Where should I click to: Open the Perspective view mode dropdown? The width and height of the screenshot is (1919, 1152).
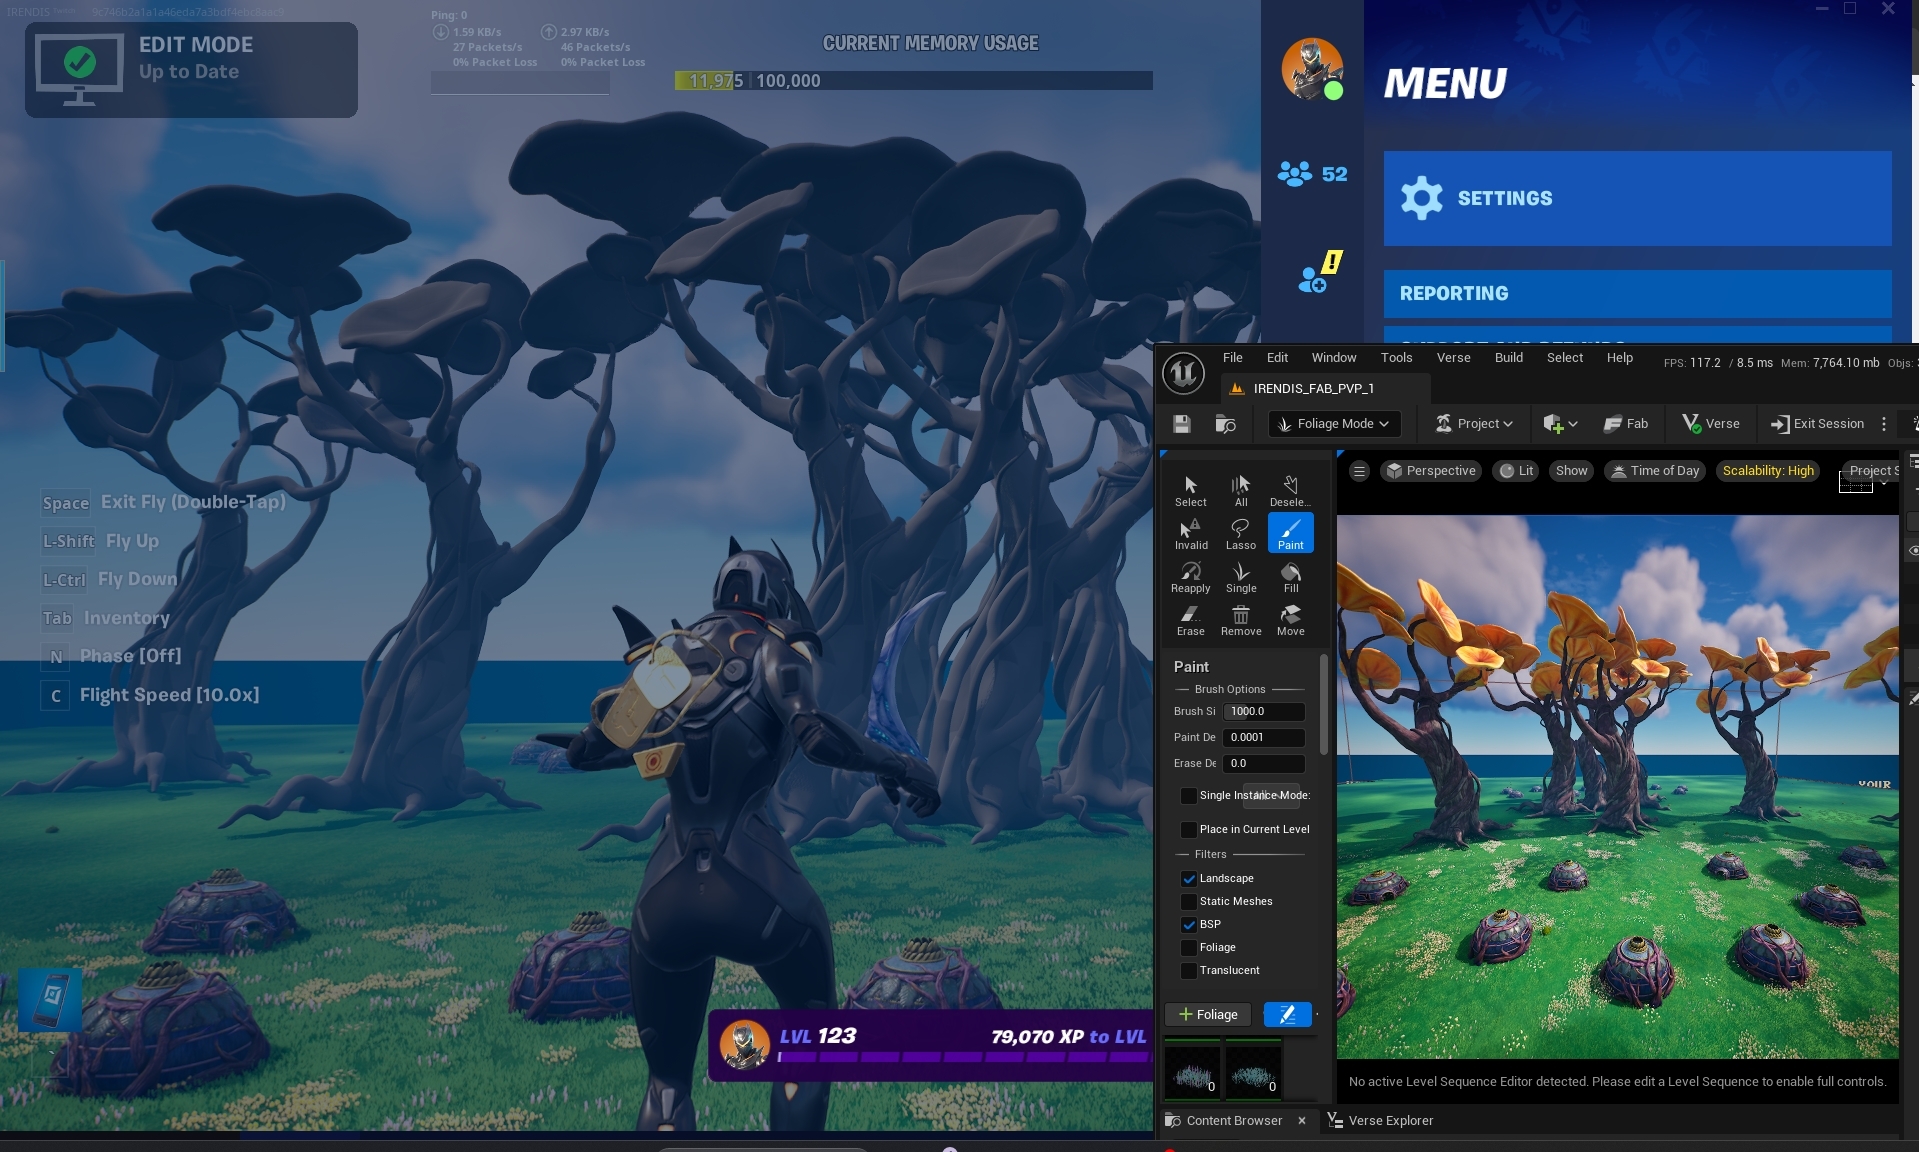coord(1431,471)
